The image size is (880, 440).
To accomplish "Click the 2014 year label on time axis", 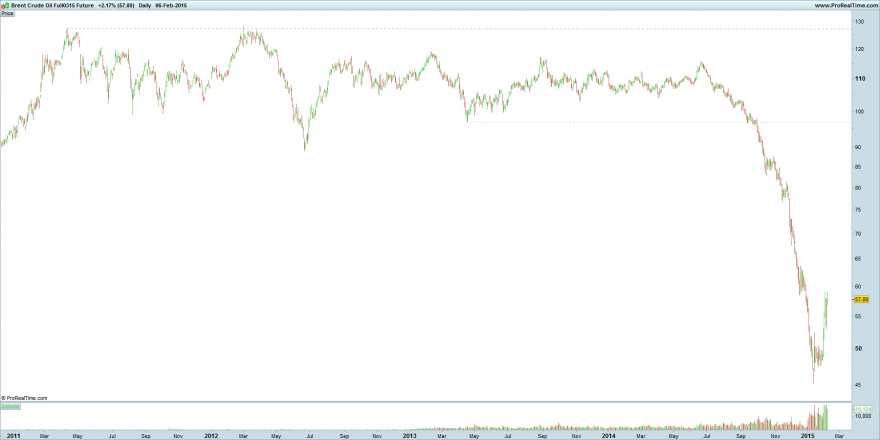I will click(608, 436).
